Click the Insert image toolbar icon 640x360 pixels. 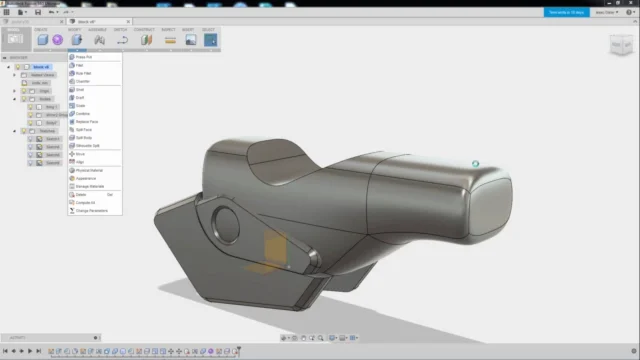tap(191, 40)
